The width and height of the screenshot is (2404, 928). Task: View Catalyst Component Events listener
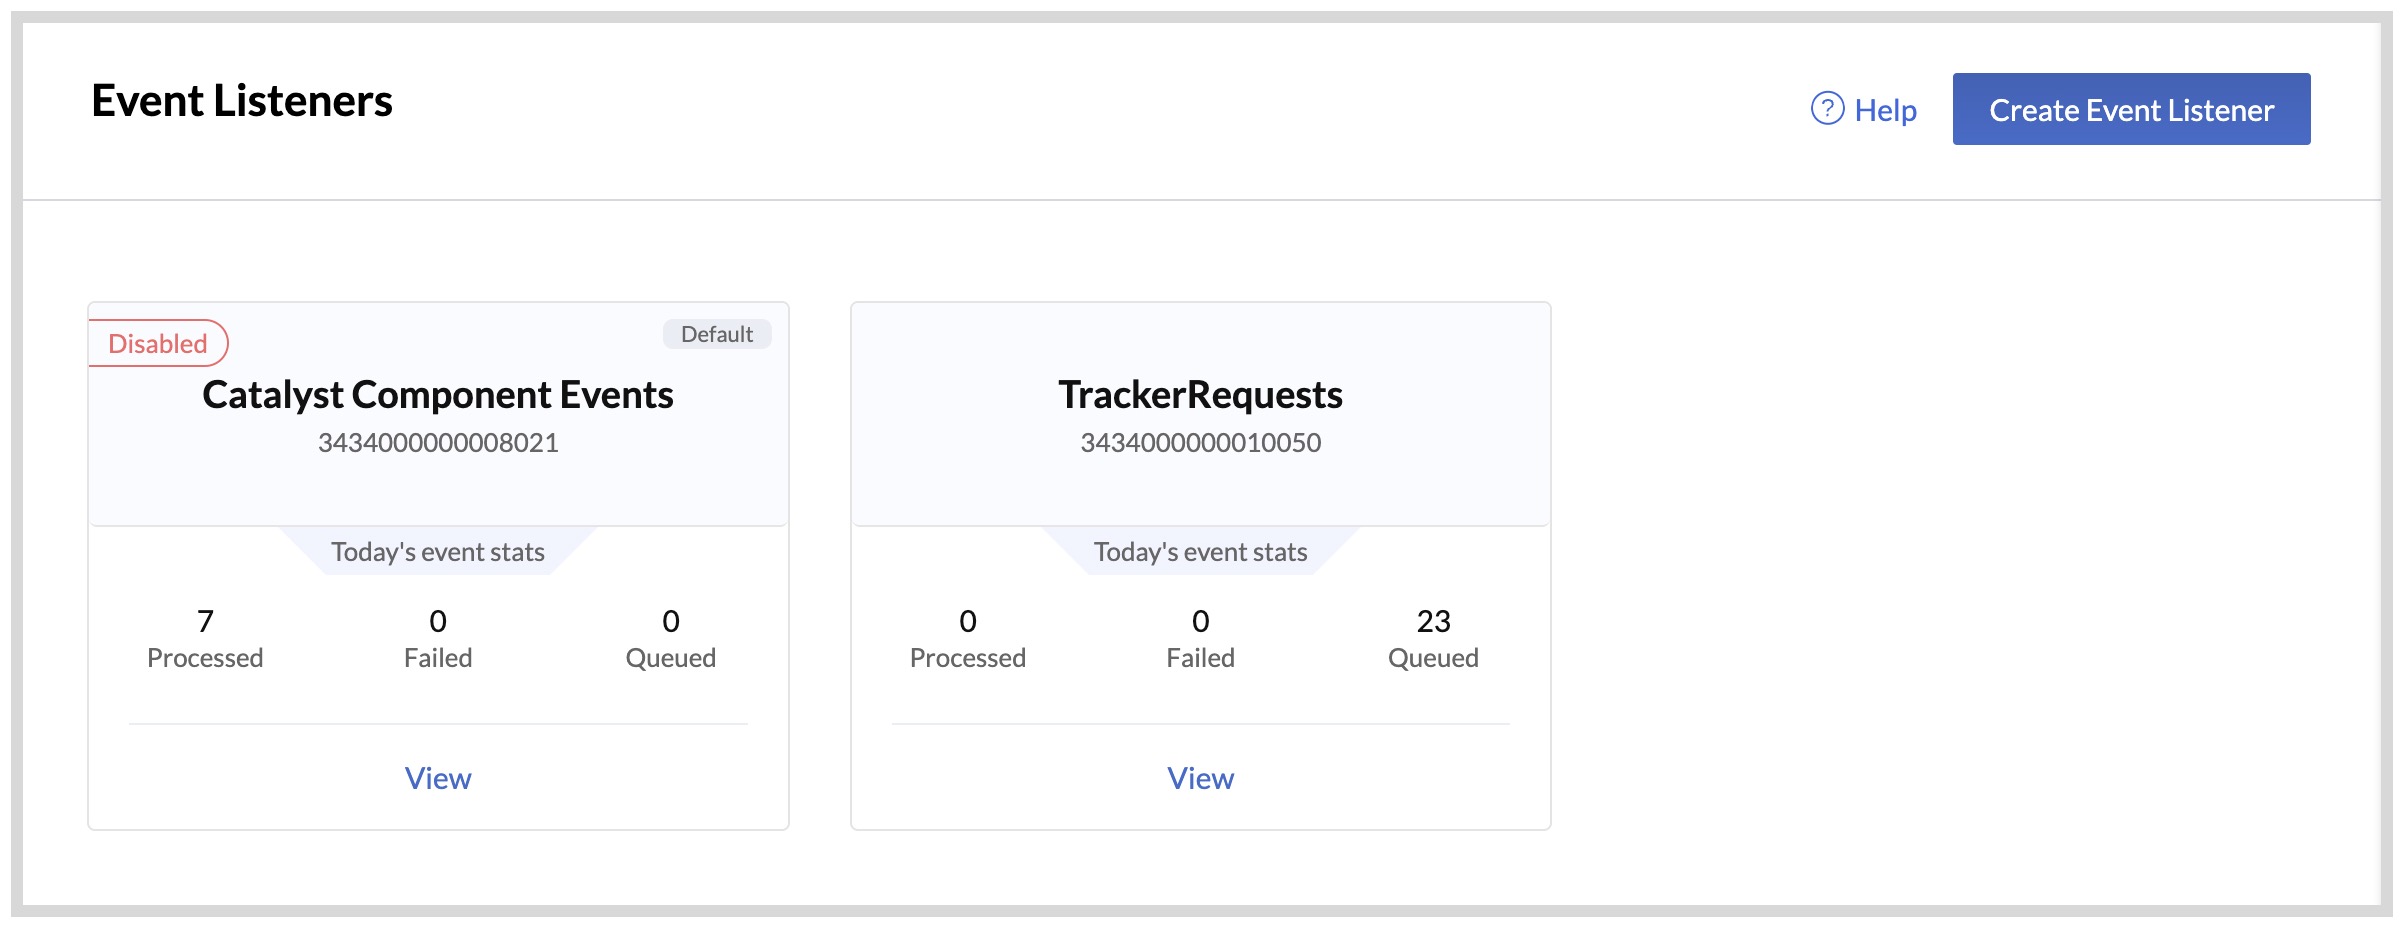[x=437, y=778]
